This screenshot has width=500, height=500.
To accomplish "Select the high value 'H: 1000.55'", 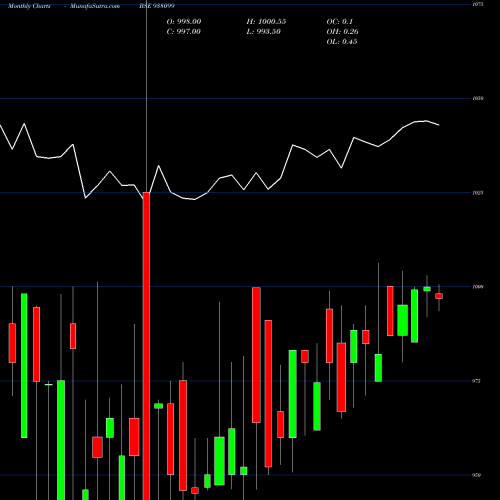I will pyautogui.click(x=266, y=22).
